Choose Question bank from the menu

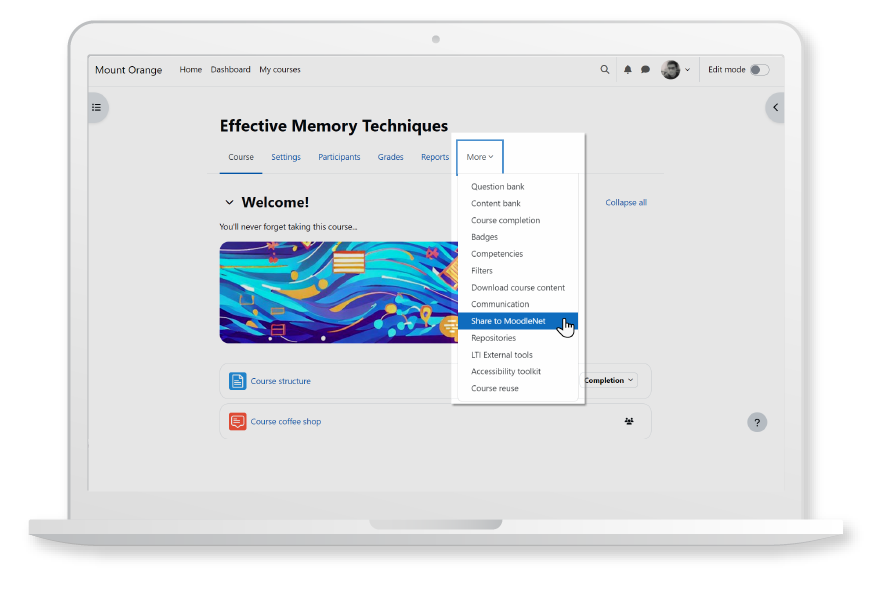point(497,186)
